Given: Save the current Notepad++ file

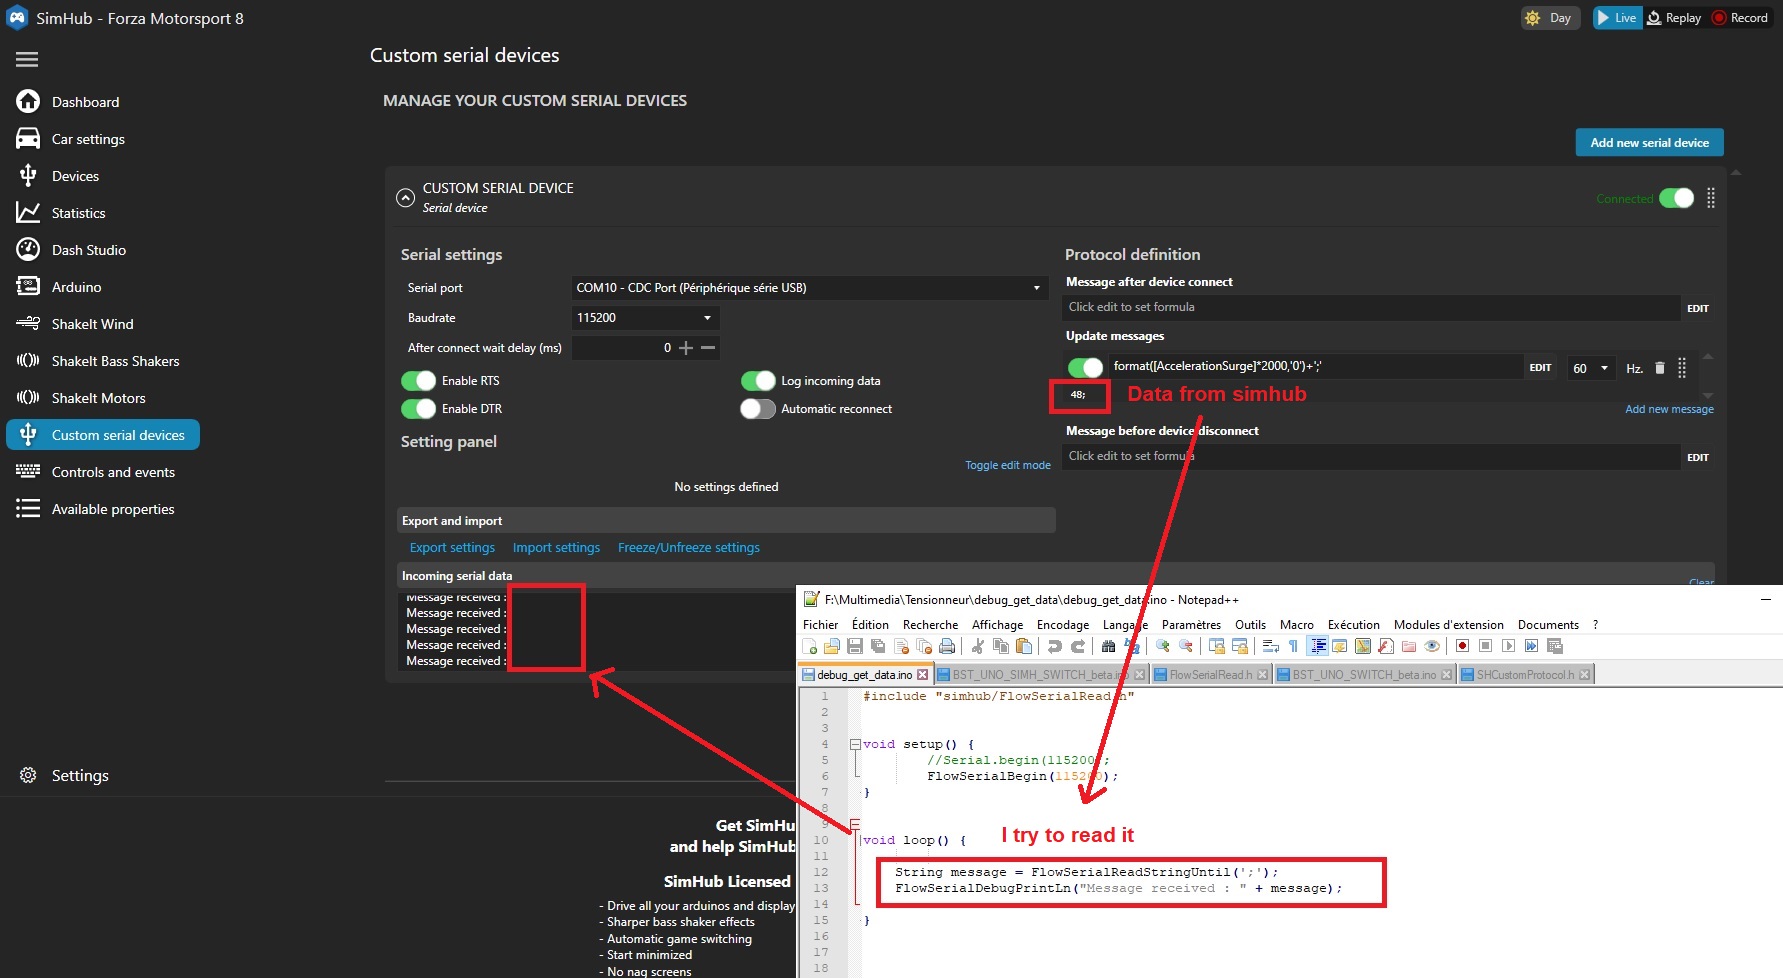Looking at the screenshot, I should click(855, 646).
